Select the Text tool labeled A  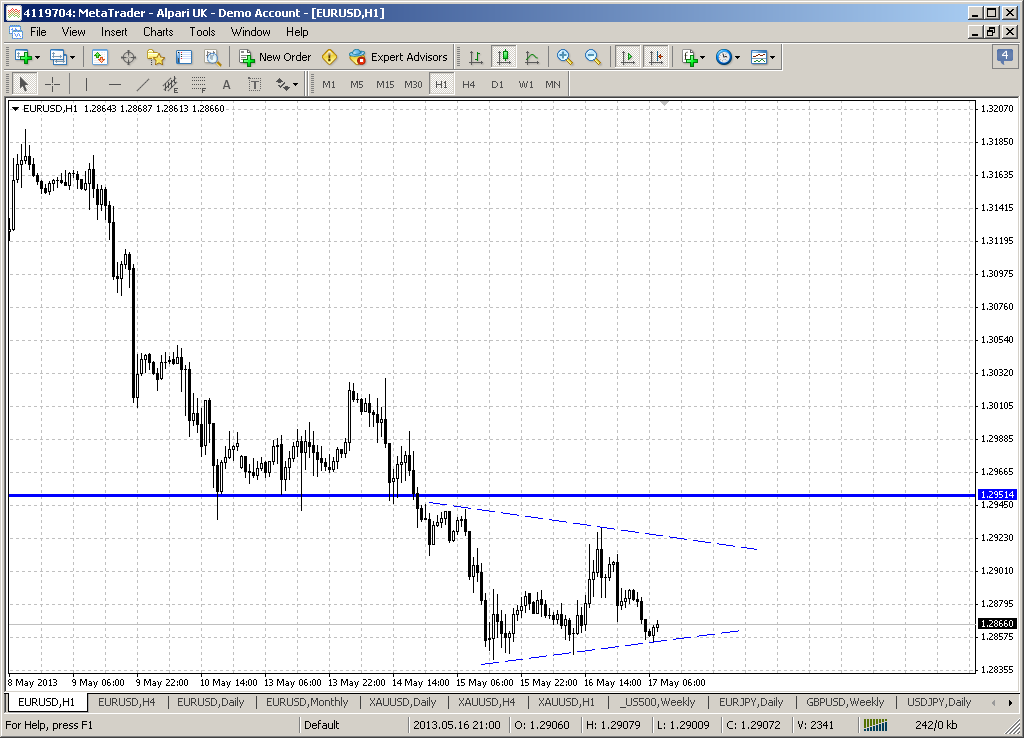click(x=227, y=84)
